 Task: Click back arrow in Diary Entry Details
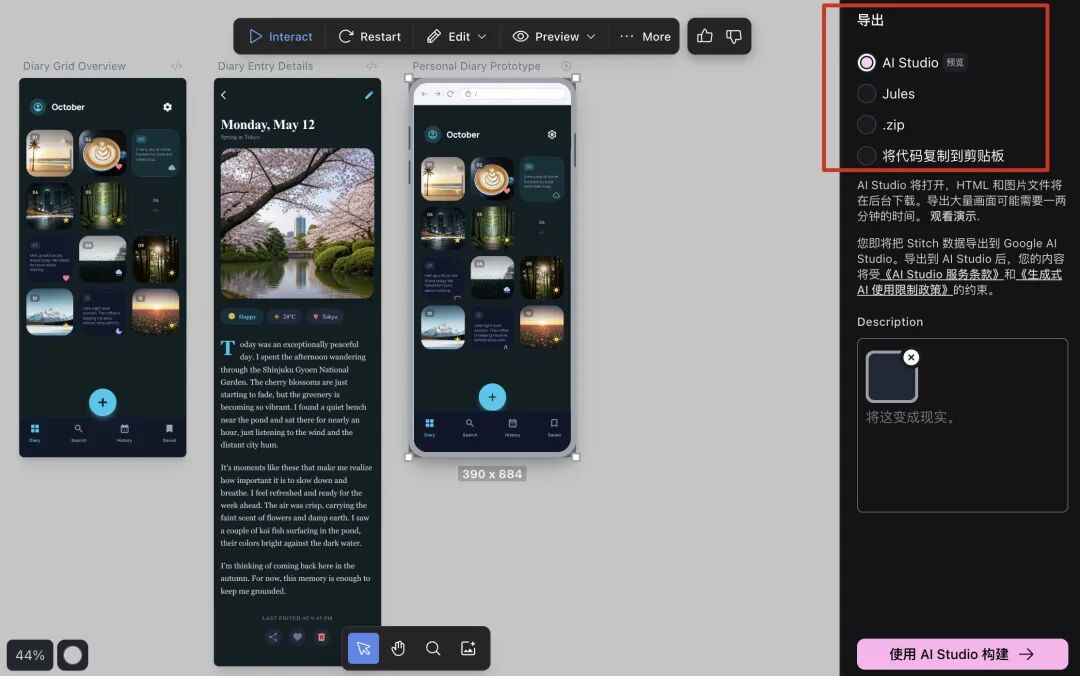tap(224, 95)
